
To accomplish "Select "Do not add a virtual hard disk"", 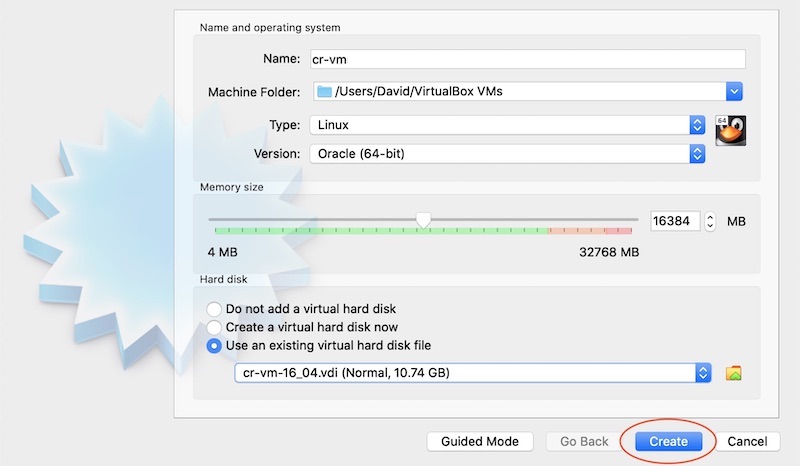I will (214, 309).
